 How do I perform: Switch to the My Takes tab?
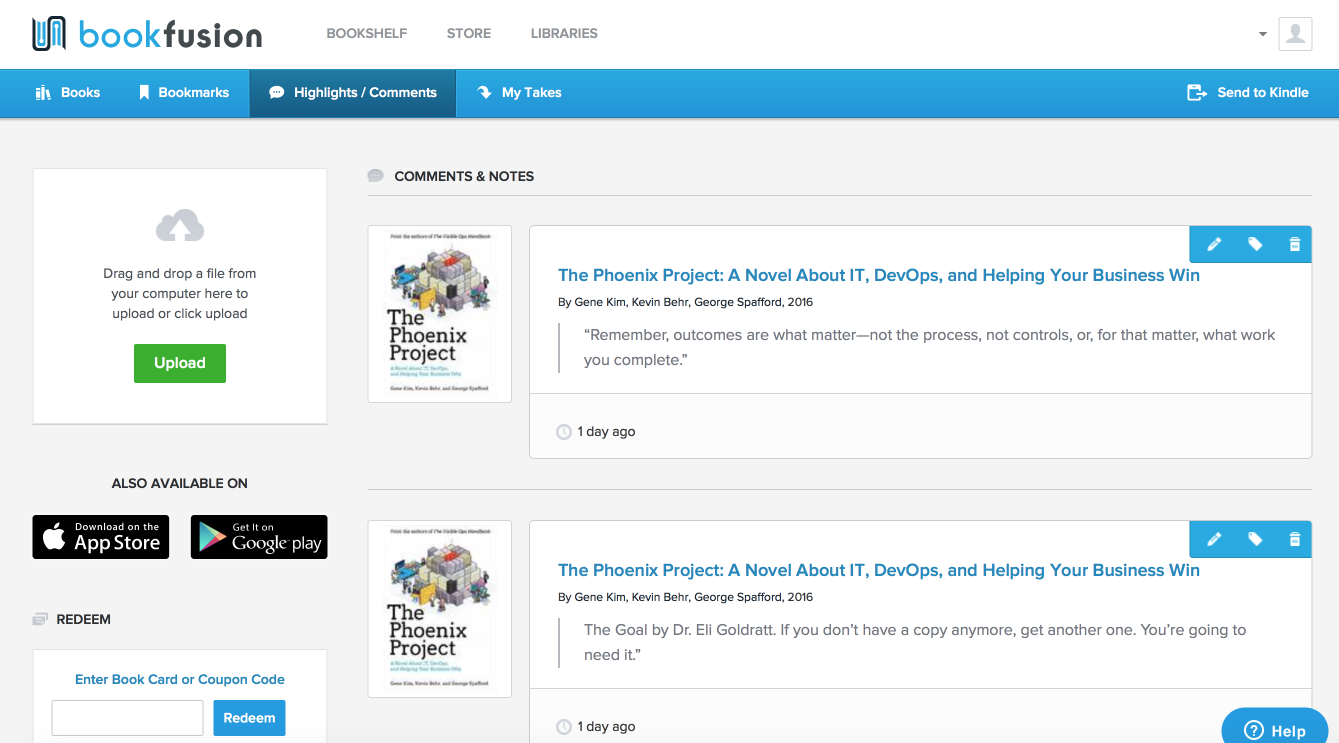(x=519, y=93)
